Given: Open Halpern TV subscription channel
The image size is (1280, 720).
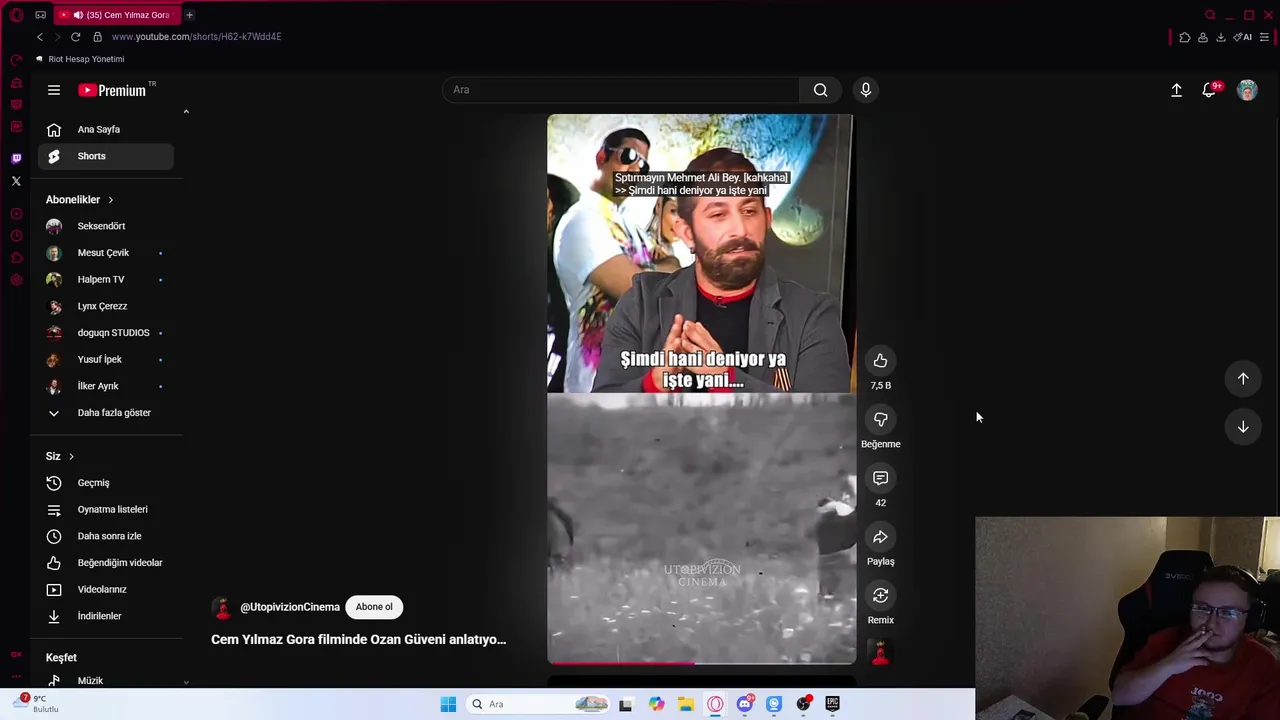Looking at the screenshot, I should coord(106,280).
